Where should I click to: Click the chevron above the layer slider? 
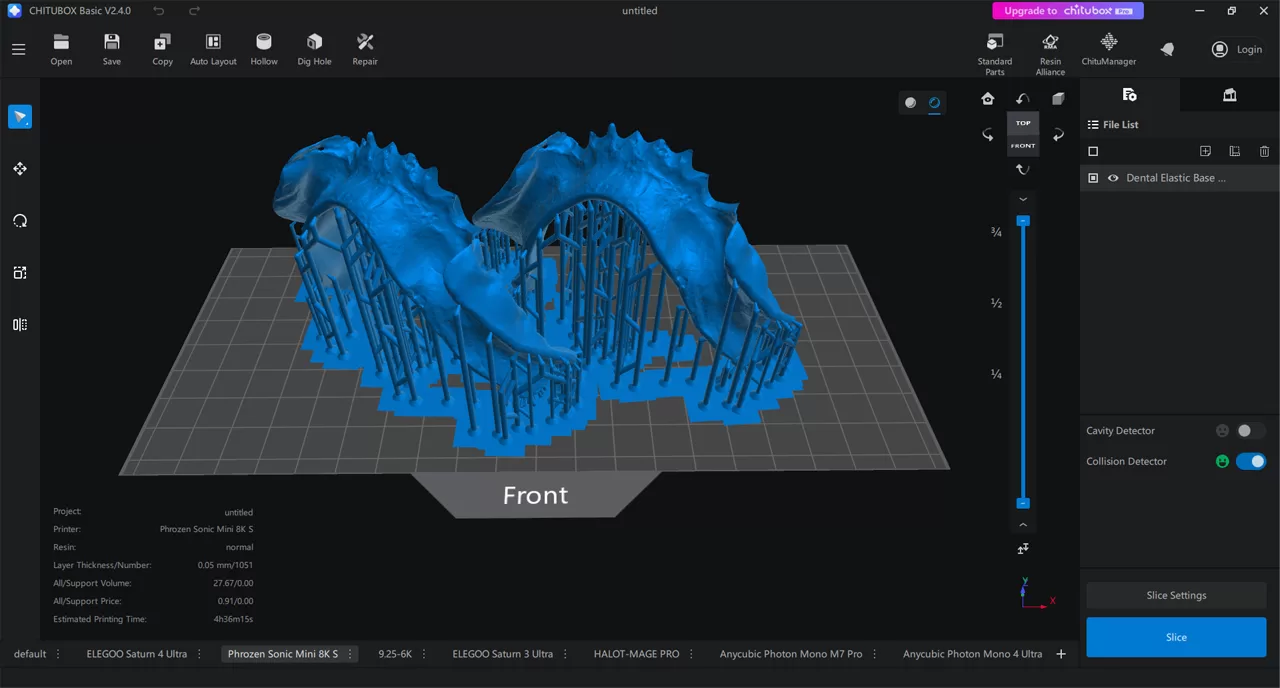(1023, 199)
